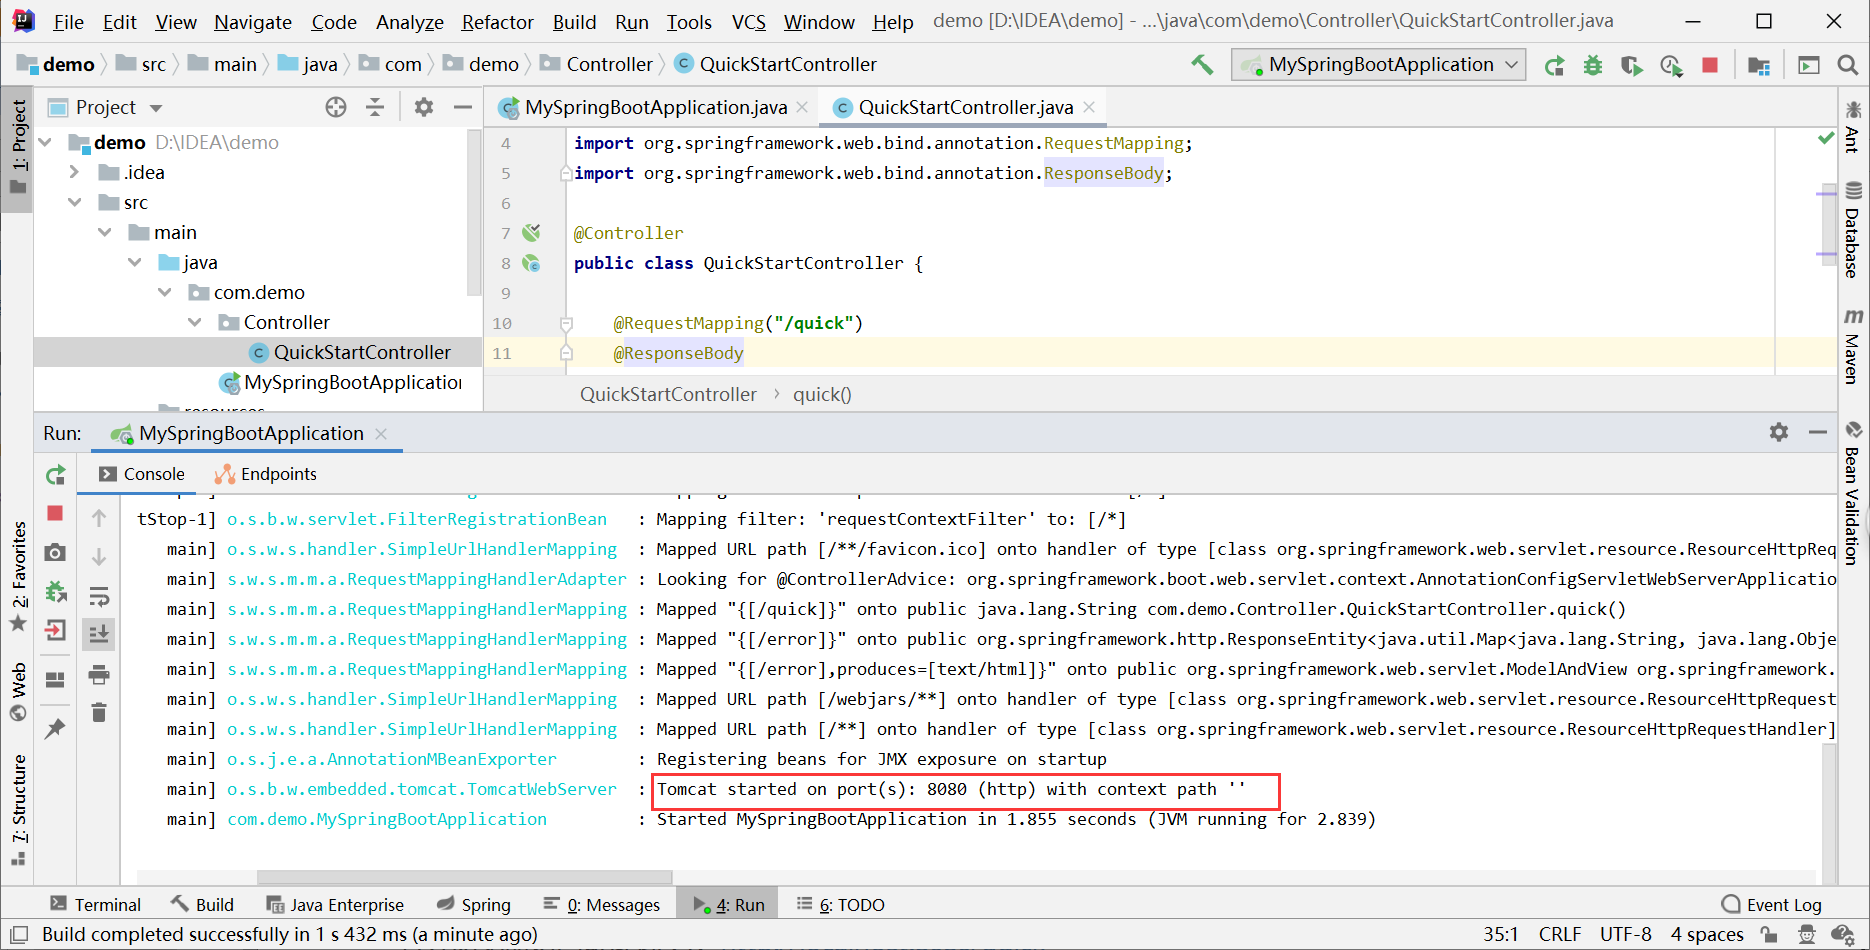Select QuickStartController in the project tree
Image resolution: width=1870 pixels, height=950 pixels.
(x=258, y=352)
